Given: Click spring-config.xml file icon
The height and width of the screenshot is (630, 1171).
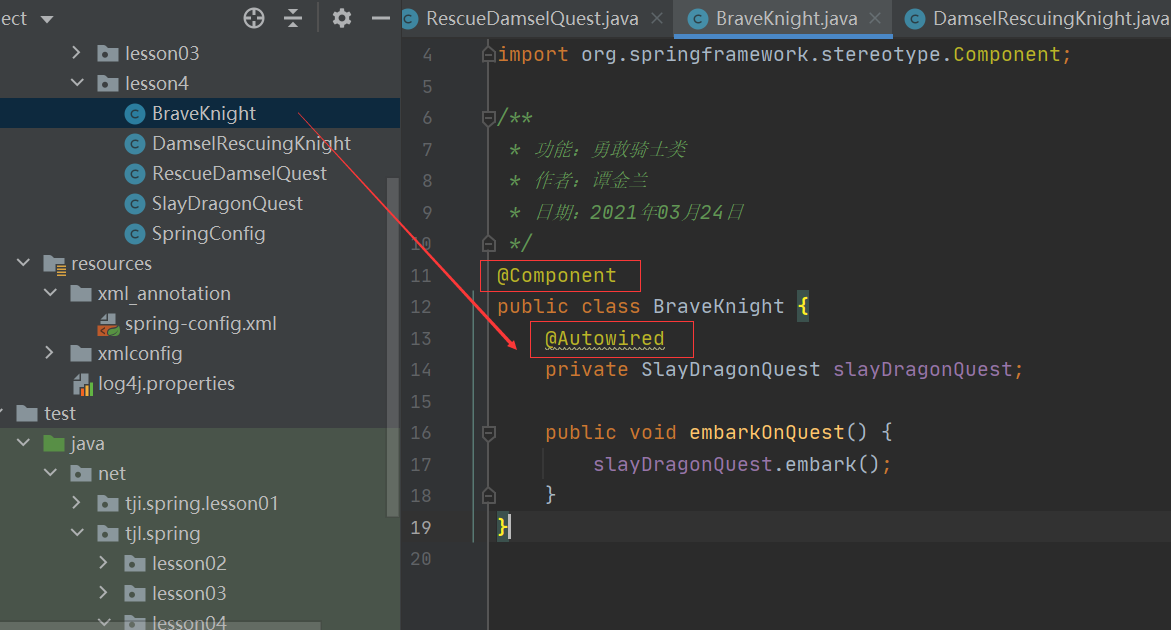Looking at the screenshot, I should [x=108, y=324].
